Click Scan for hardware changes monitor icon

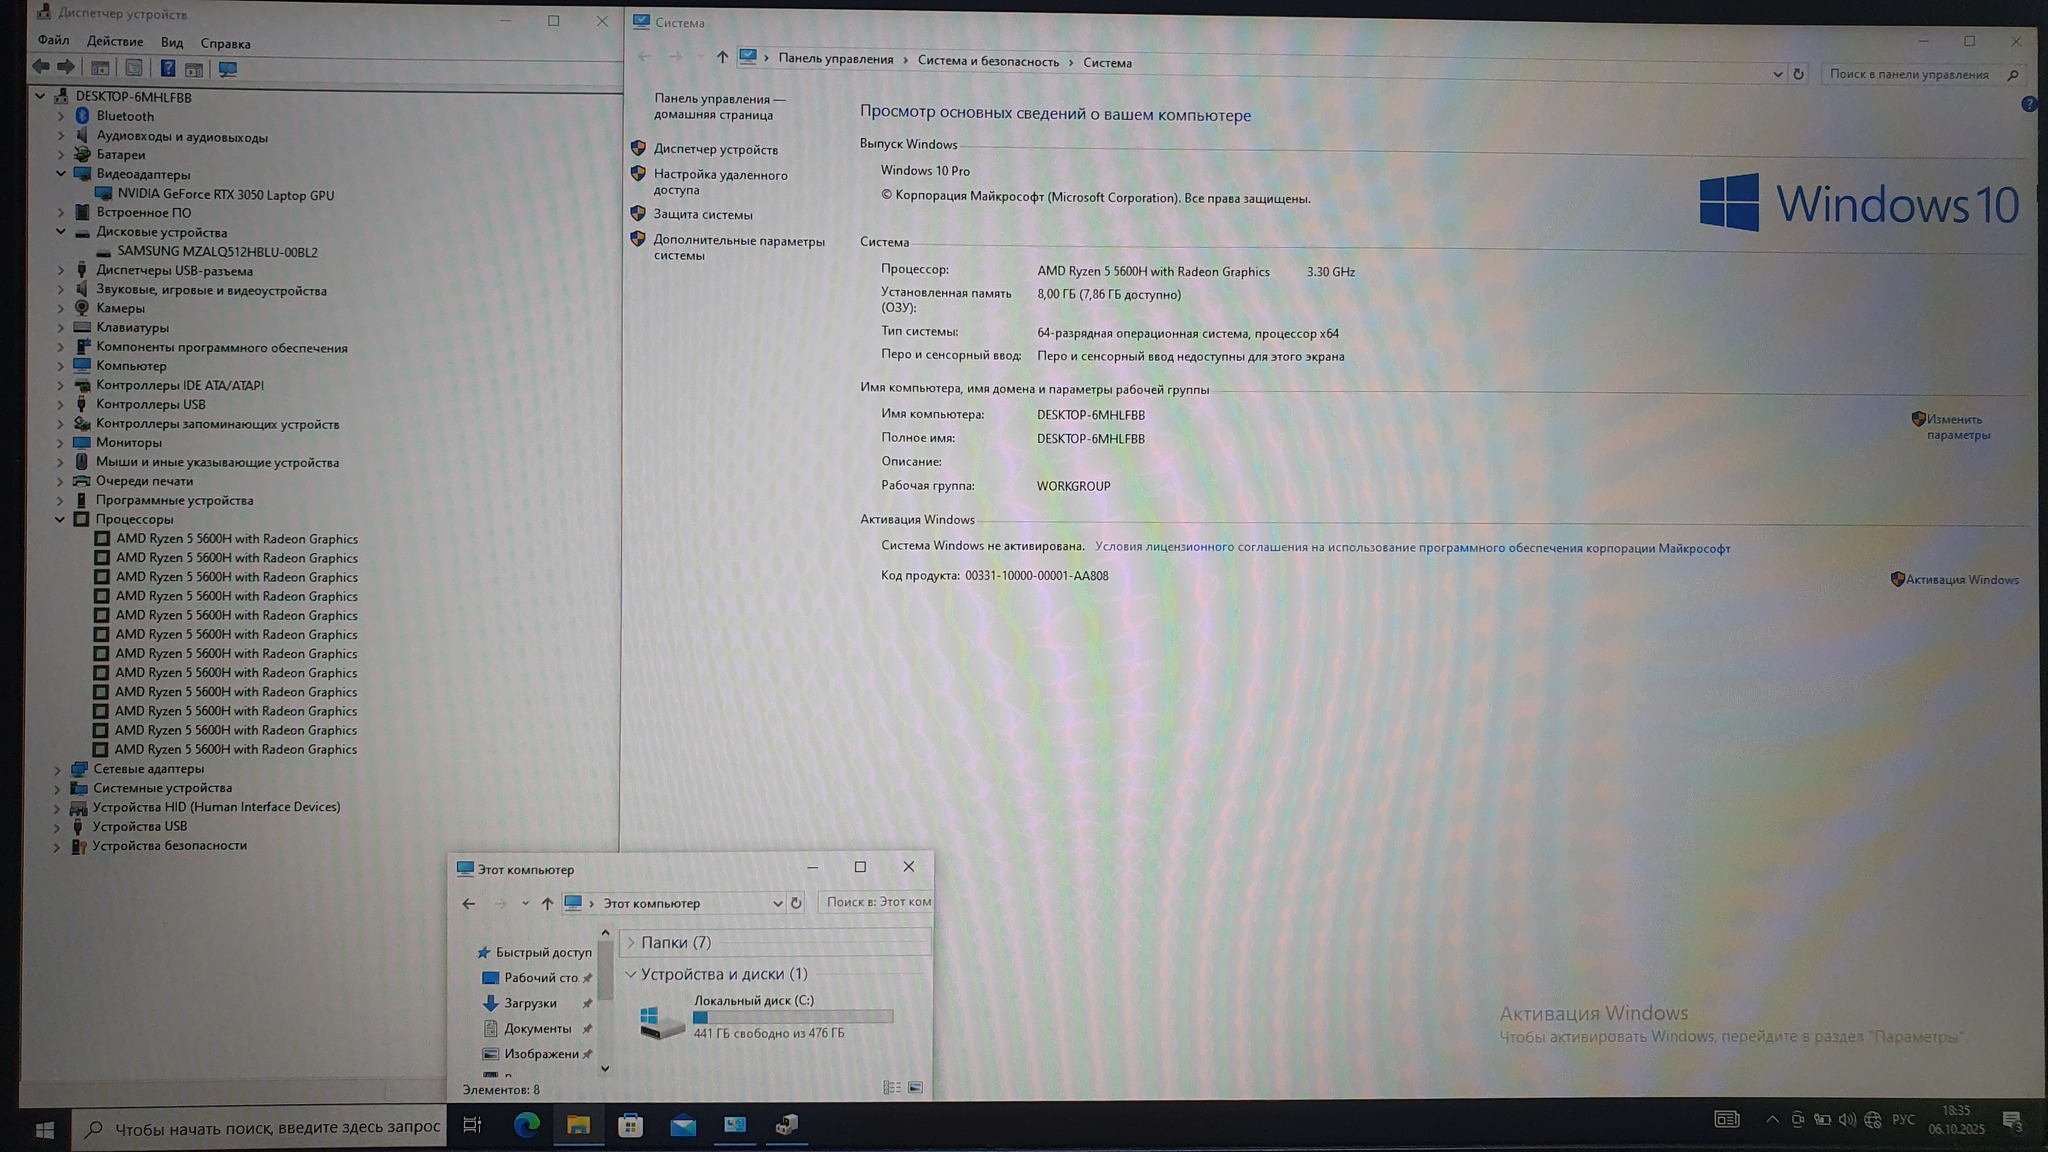228,69
